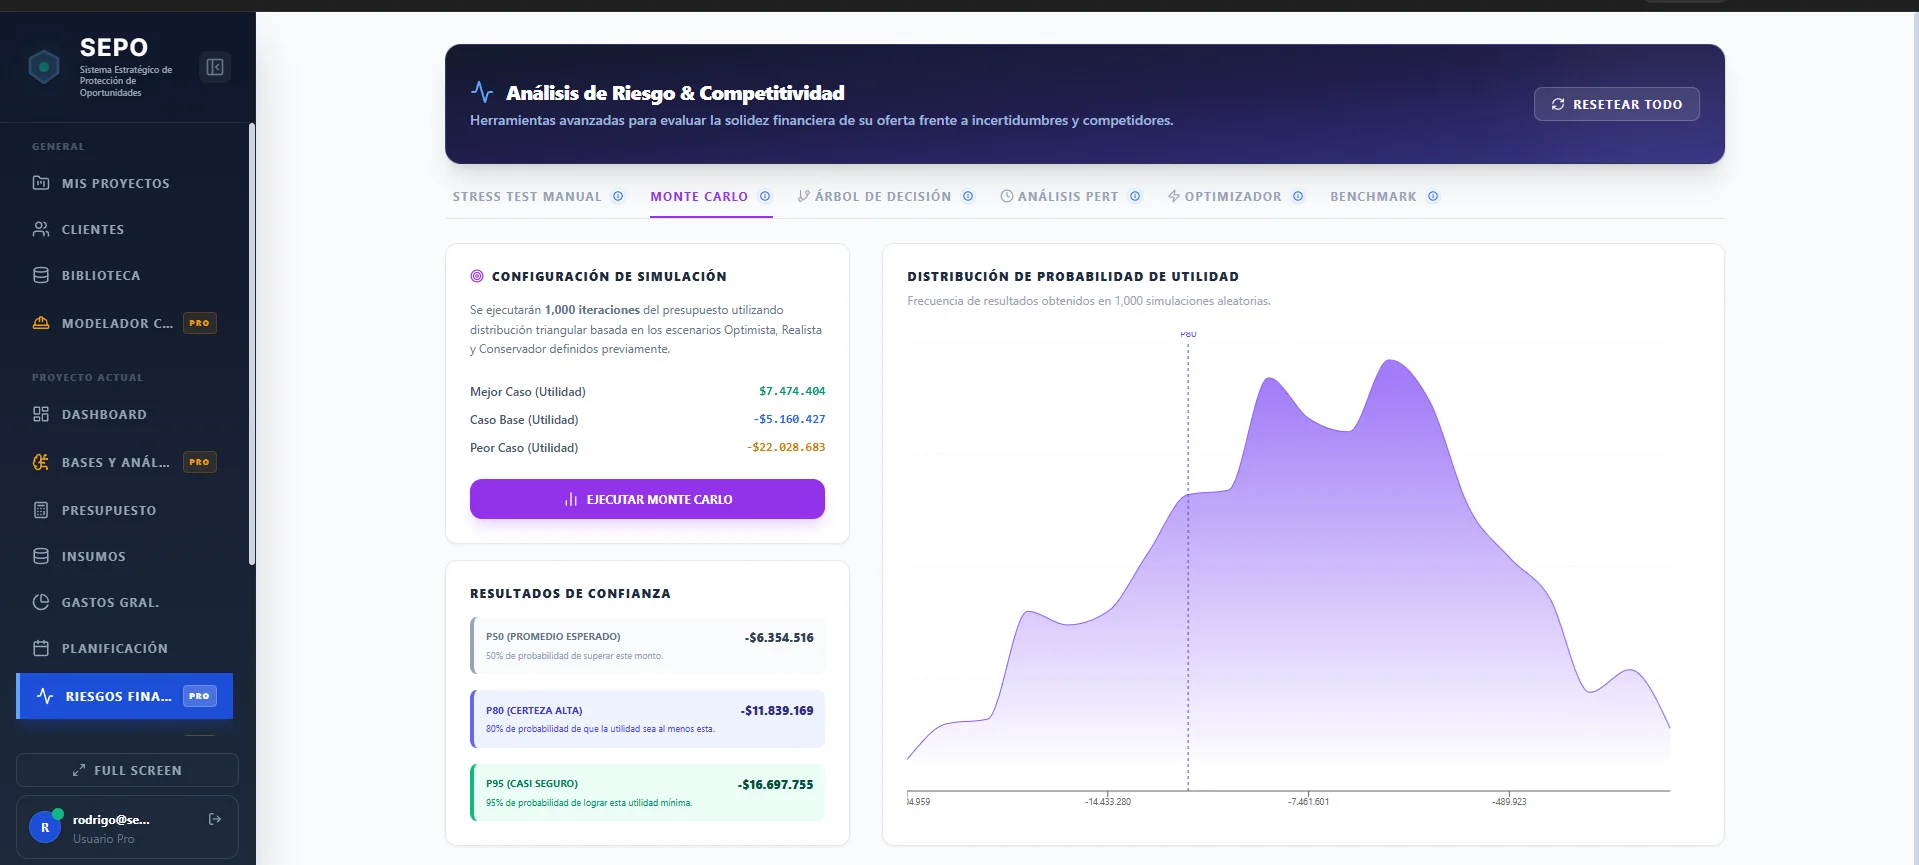The width and height of the screenshot is (1919, 865).
Task: Click the Gastos Gral. pie chart icon
Action: click(x=41, y=602)
